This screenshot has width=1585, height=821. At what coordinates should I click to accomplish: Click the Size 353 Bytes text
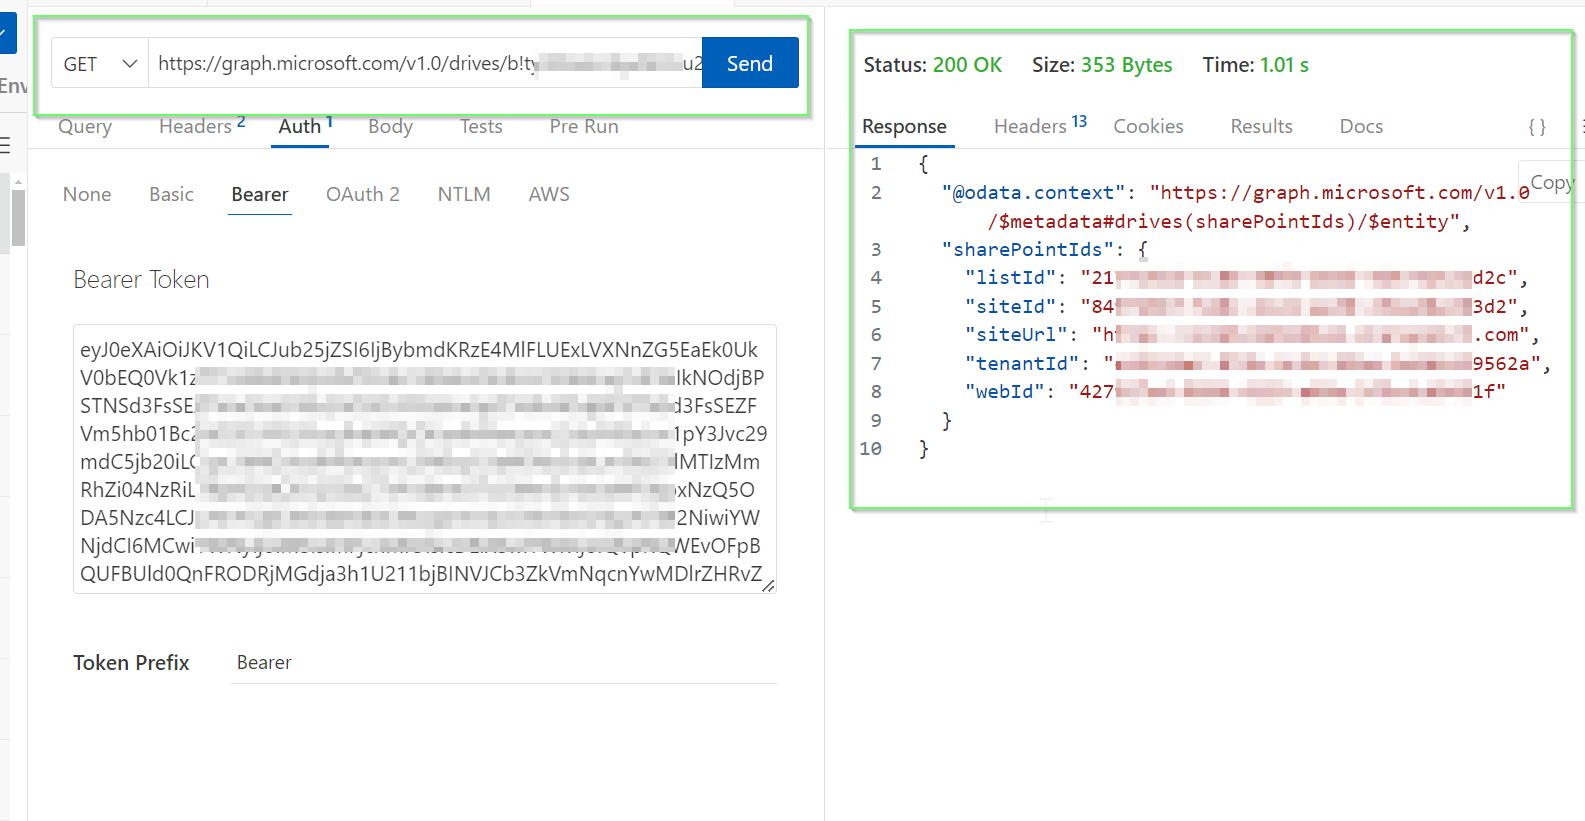click(1102, 65)
